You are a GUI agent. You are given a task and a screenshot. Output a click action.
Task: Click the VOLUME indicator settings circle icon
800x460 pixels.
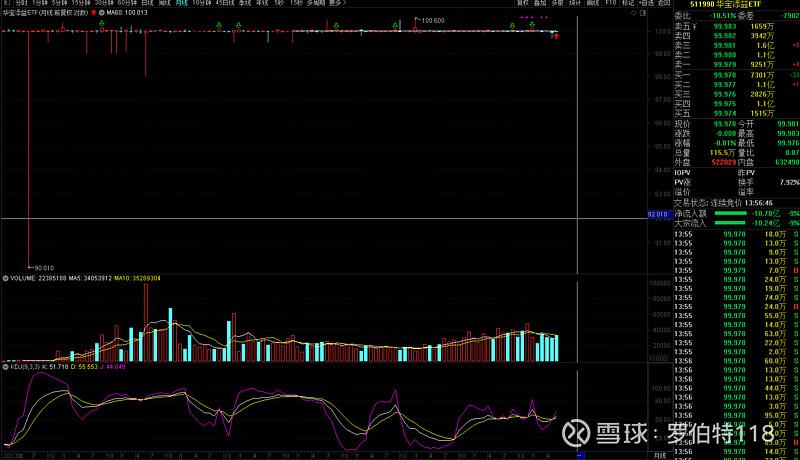point(4,278)
